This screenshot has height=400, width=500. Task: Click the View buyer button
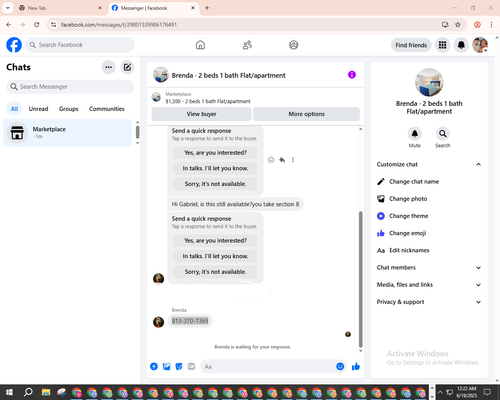201,114
